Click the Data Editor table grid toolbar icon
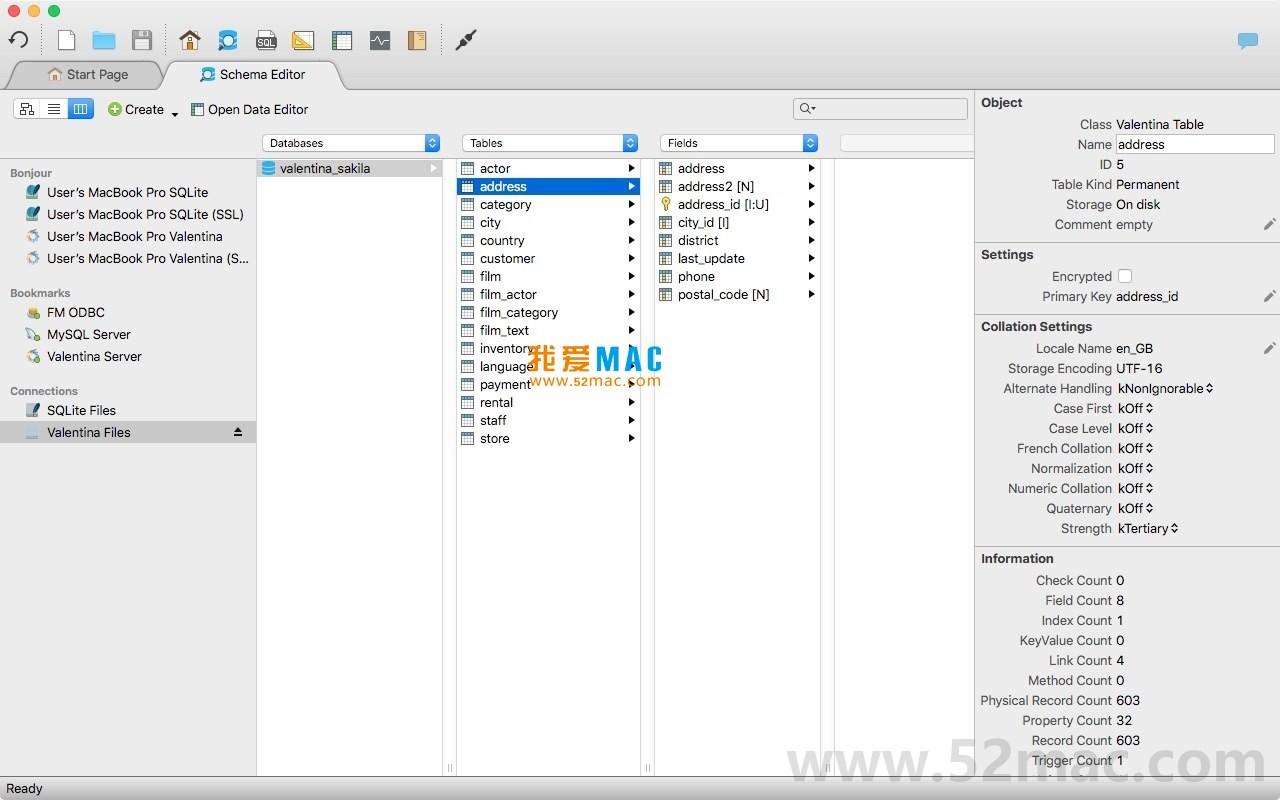 (x=342, y=40)
